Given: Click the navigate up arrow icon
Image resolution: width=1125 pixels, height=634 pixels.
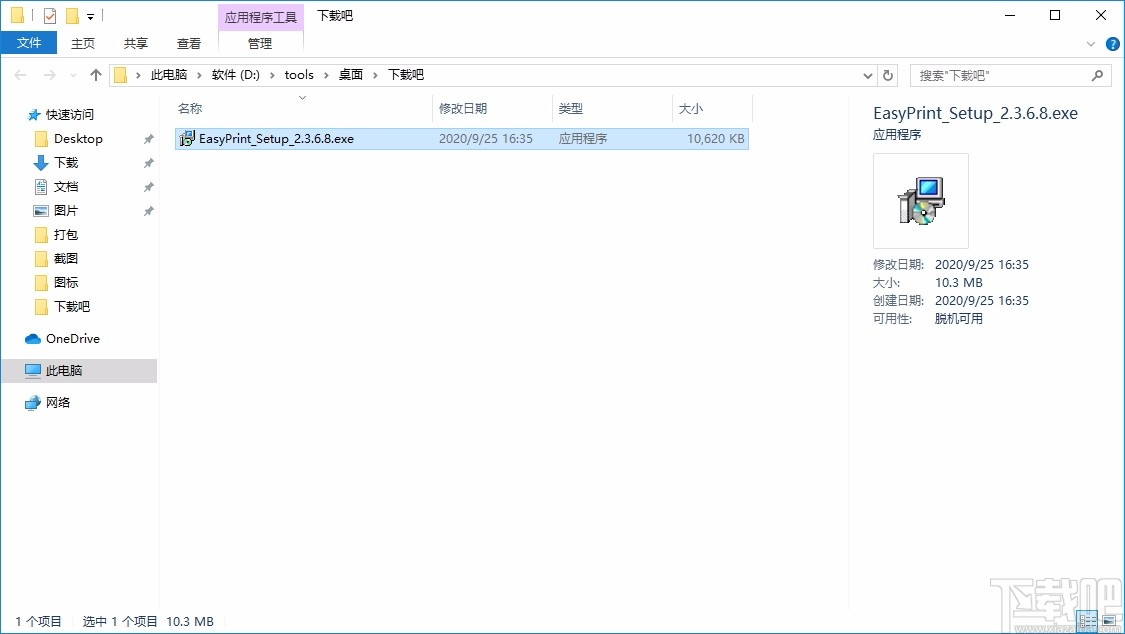Looking at the screenshot, I should pos(95,74).
